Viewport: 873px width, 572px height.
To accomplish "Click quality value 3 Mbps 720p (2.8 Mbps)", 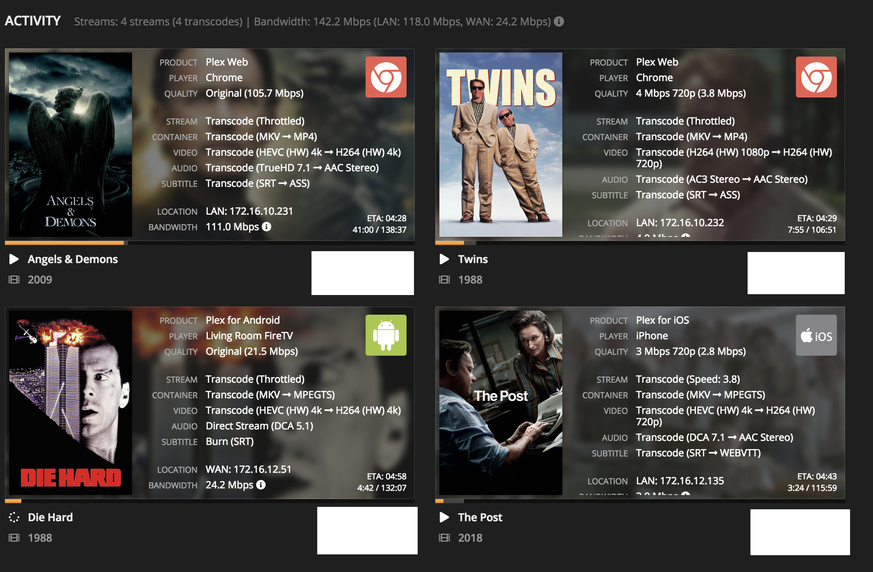I will [x=691, y=351].
